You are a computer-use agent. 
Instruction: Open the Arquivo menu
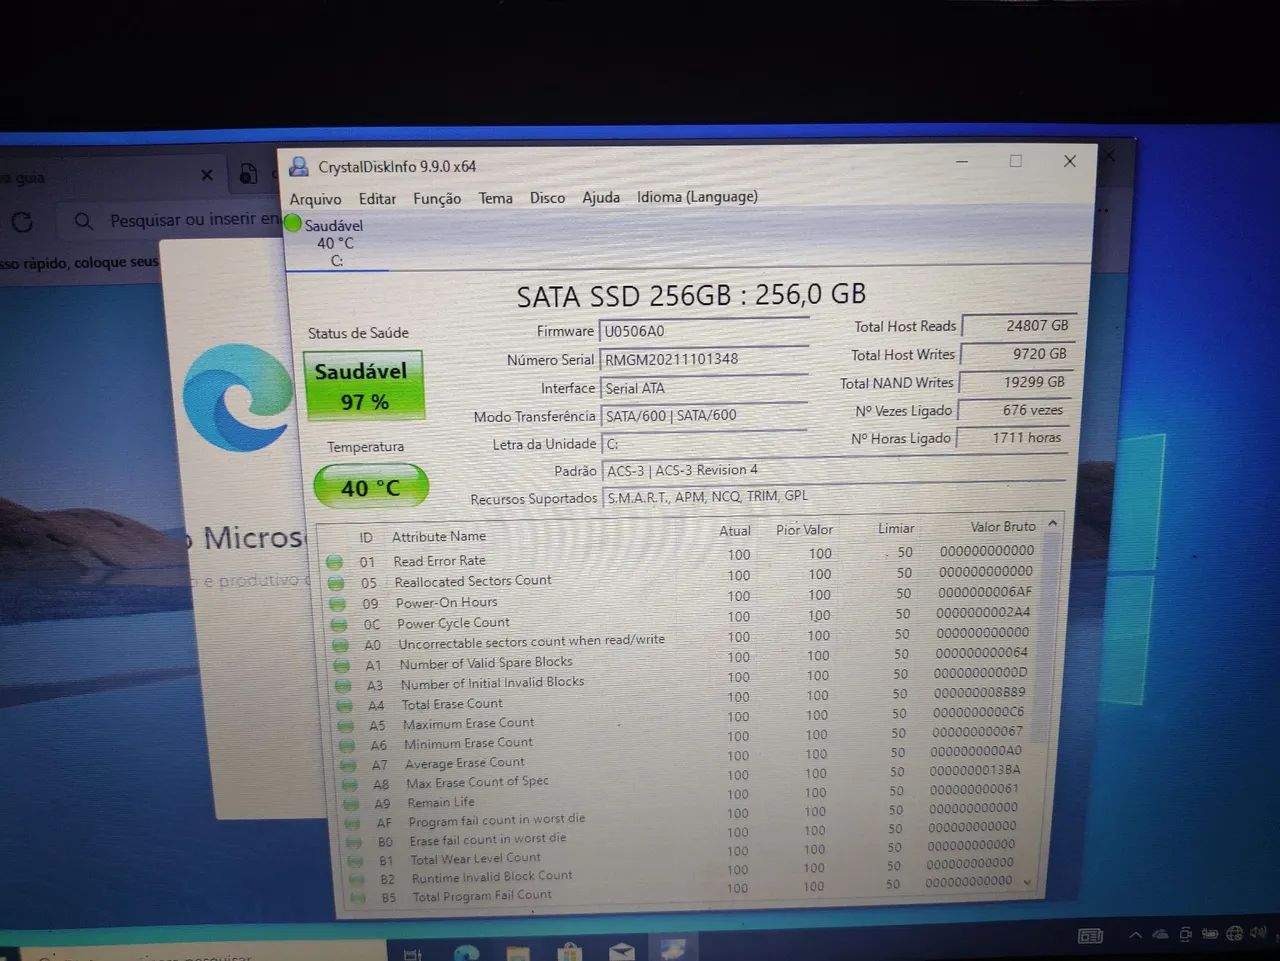tap(315, 199)
